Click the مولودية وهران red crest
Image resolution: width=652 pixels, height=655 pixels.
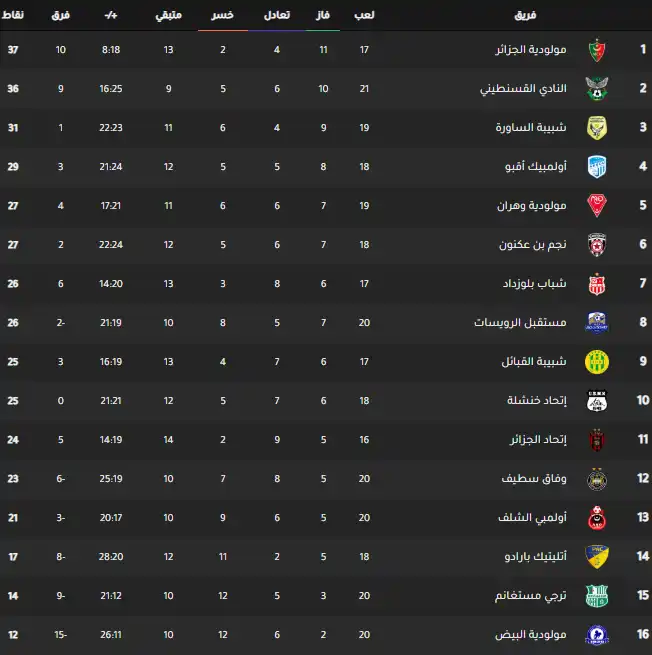click(597, 205)
